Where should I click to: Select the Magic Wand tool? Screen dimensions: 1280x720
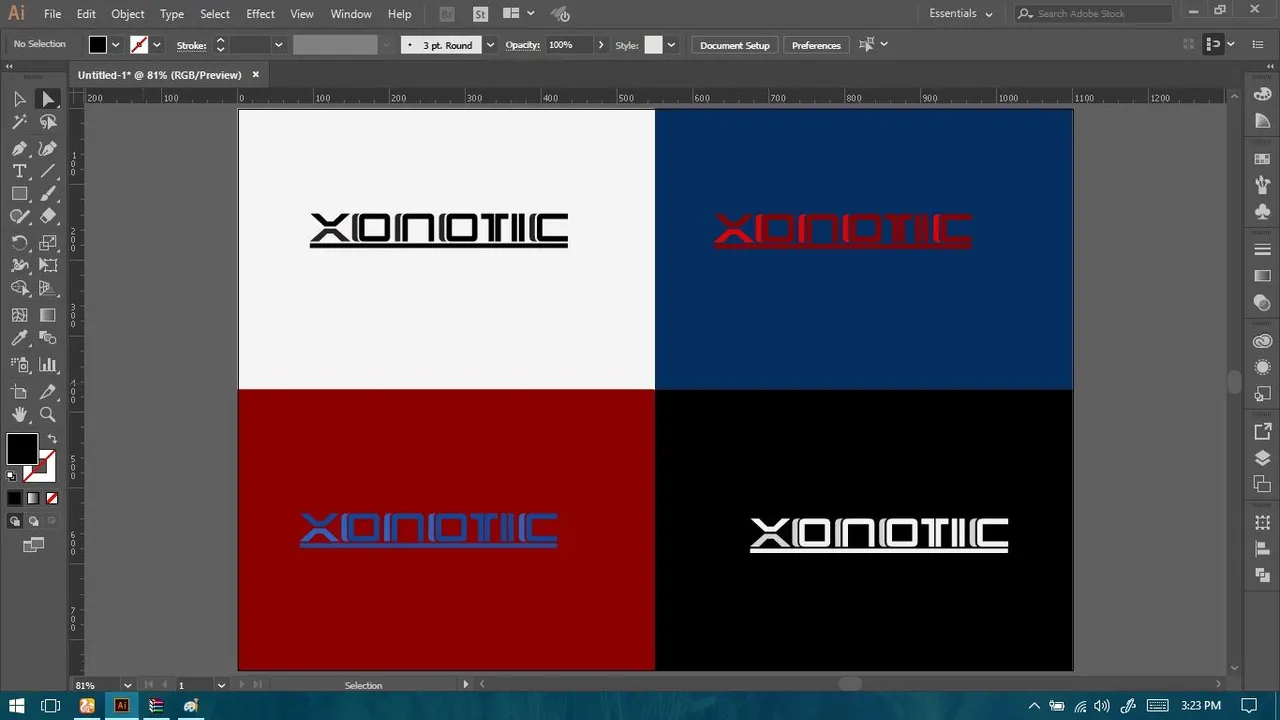[19, 122]
